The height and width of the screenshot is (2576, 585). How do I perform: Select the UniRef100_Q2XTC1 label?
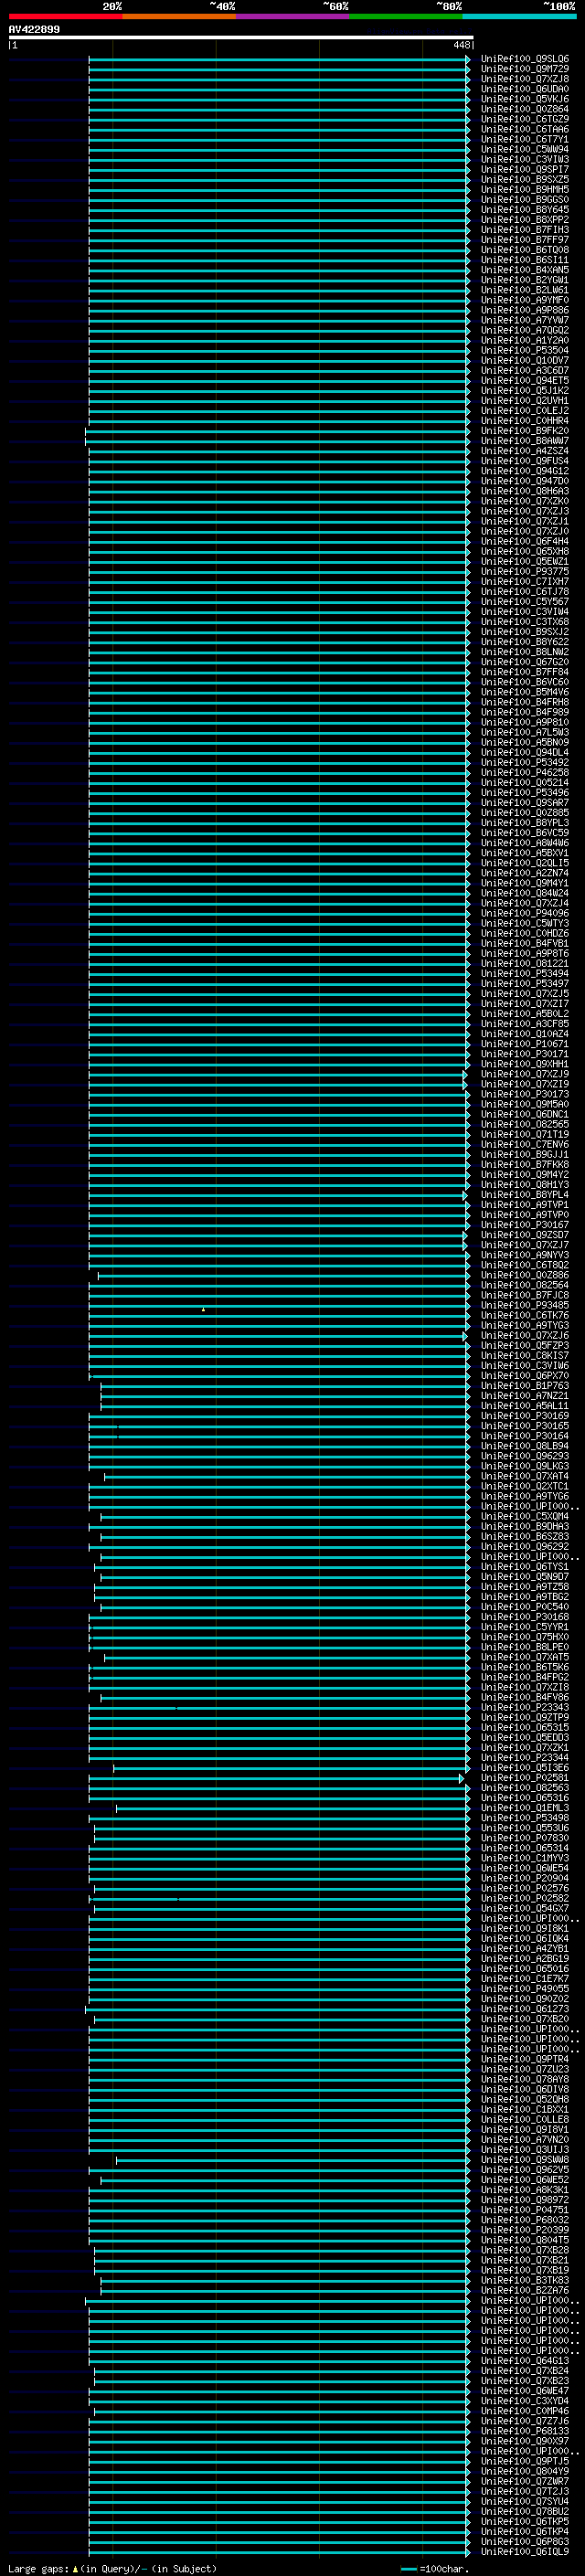point(525,1486)
